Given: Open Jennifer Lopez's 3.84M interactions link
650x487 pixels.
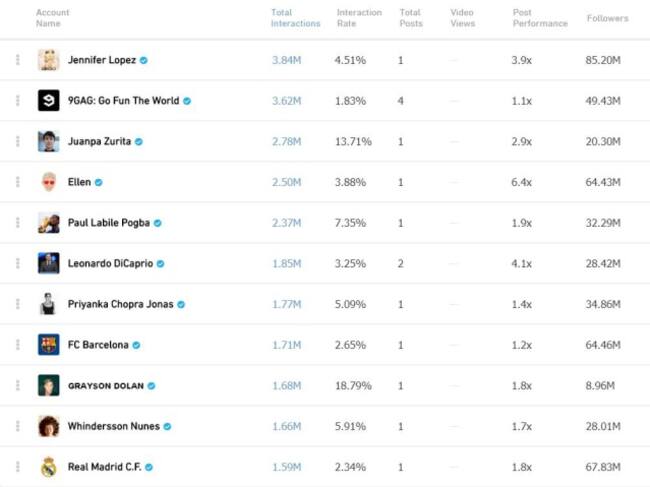Looking at the screenshot, I should click(286, 61).
